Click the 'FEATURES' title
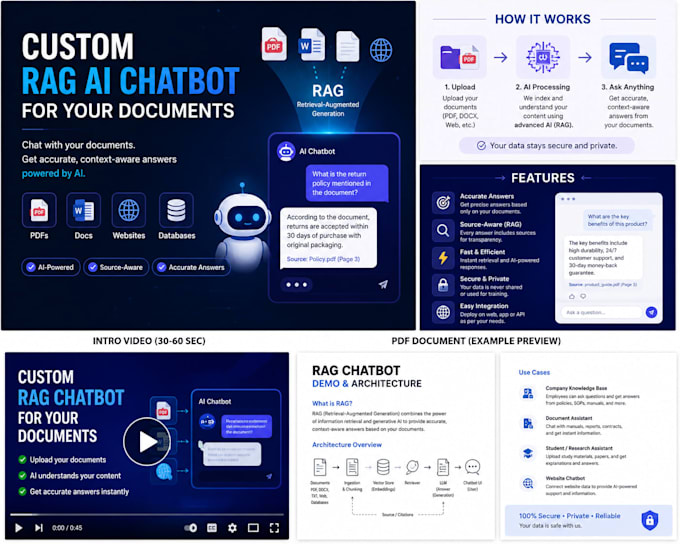 (x=543, y=178)
